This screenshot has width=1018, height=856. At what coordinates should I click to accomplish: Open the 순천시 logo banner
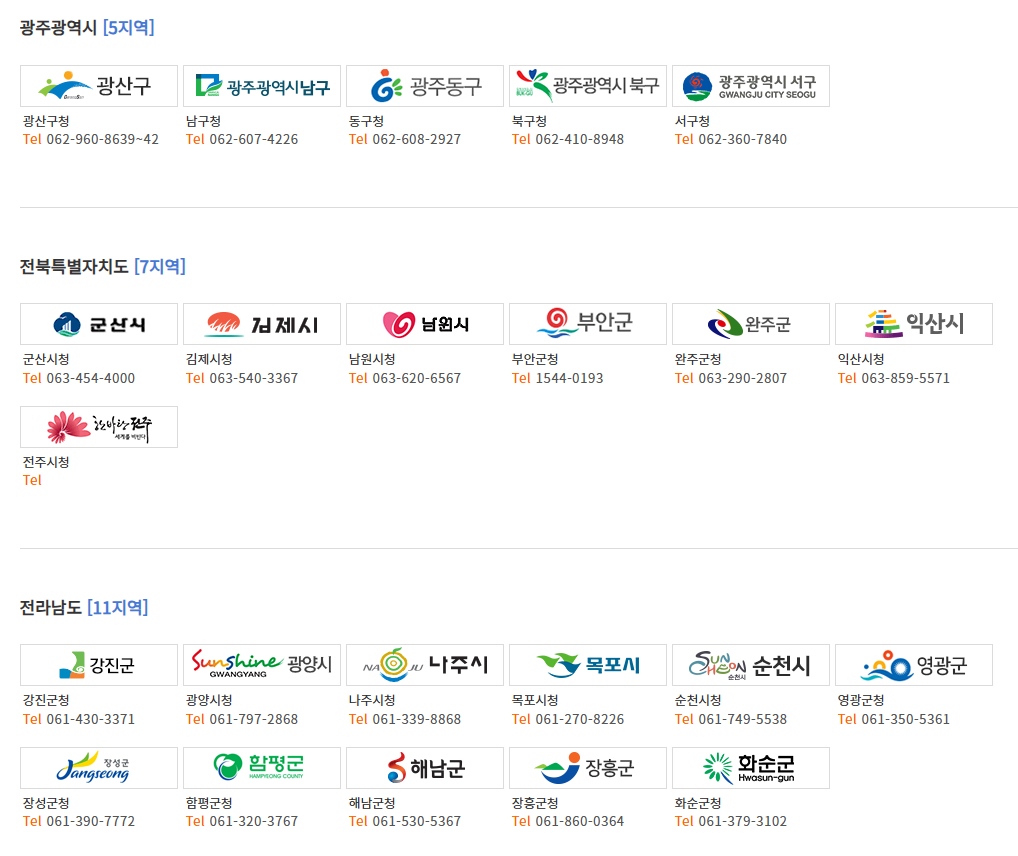(751, 665)
